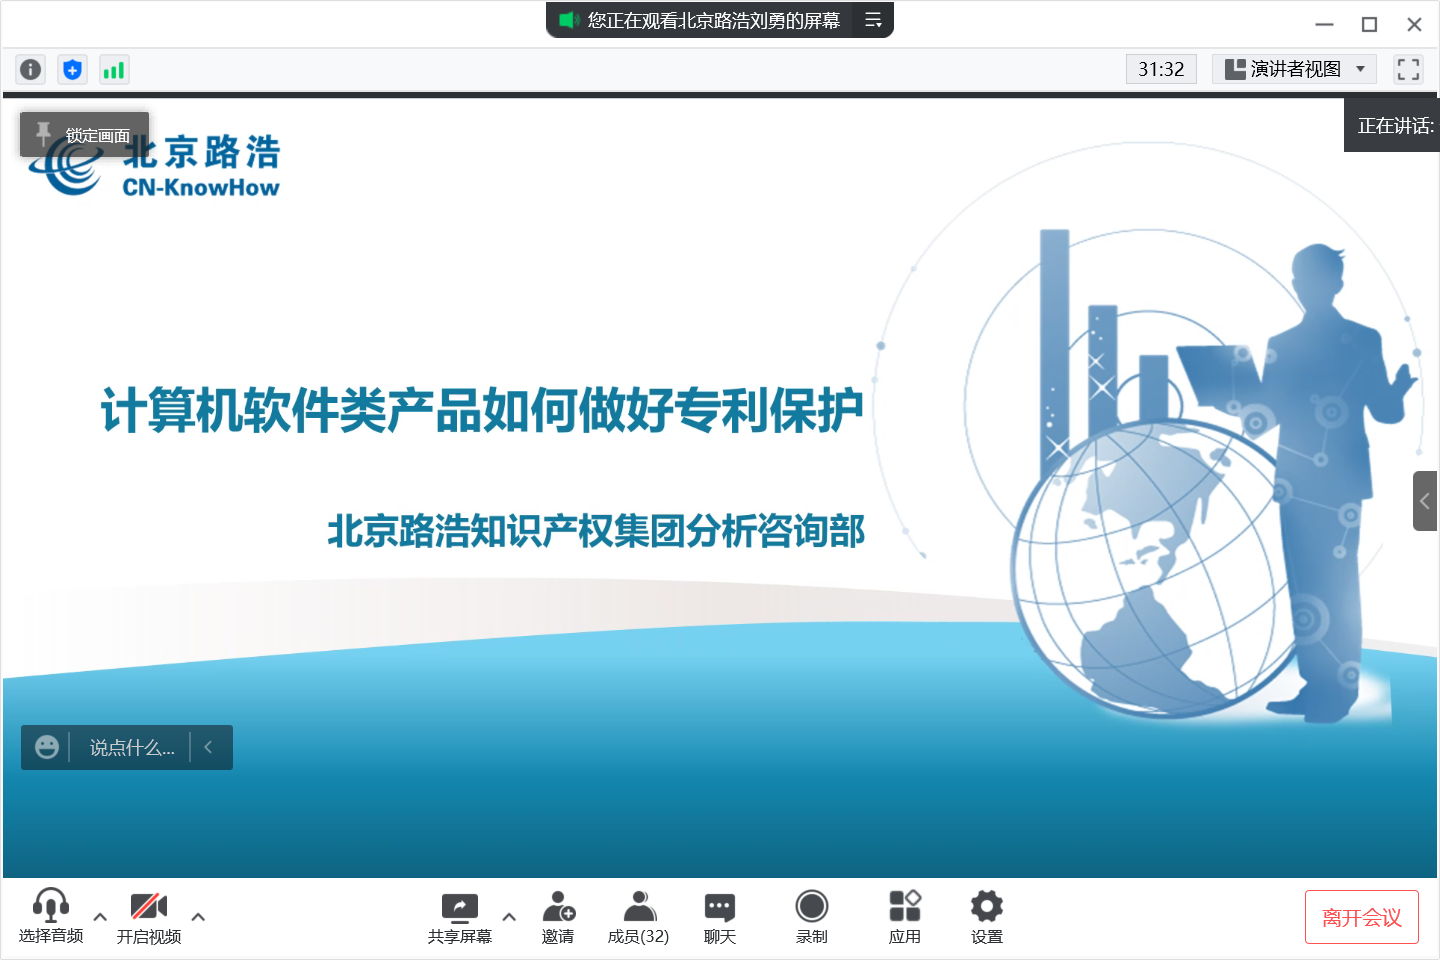Open the emoji reaction picker
The width and height of the screenshot is (1440, 960).
point(46,747)
